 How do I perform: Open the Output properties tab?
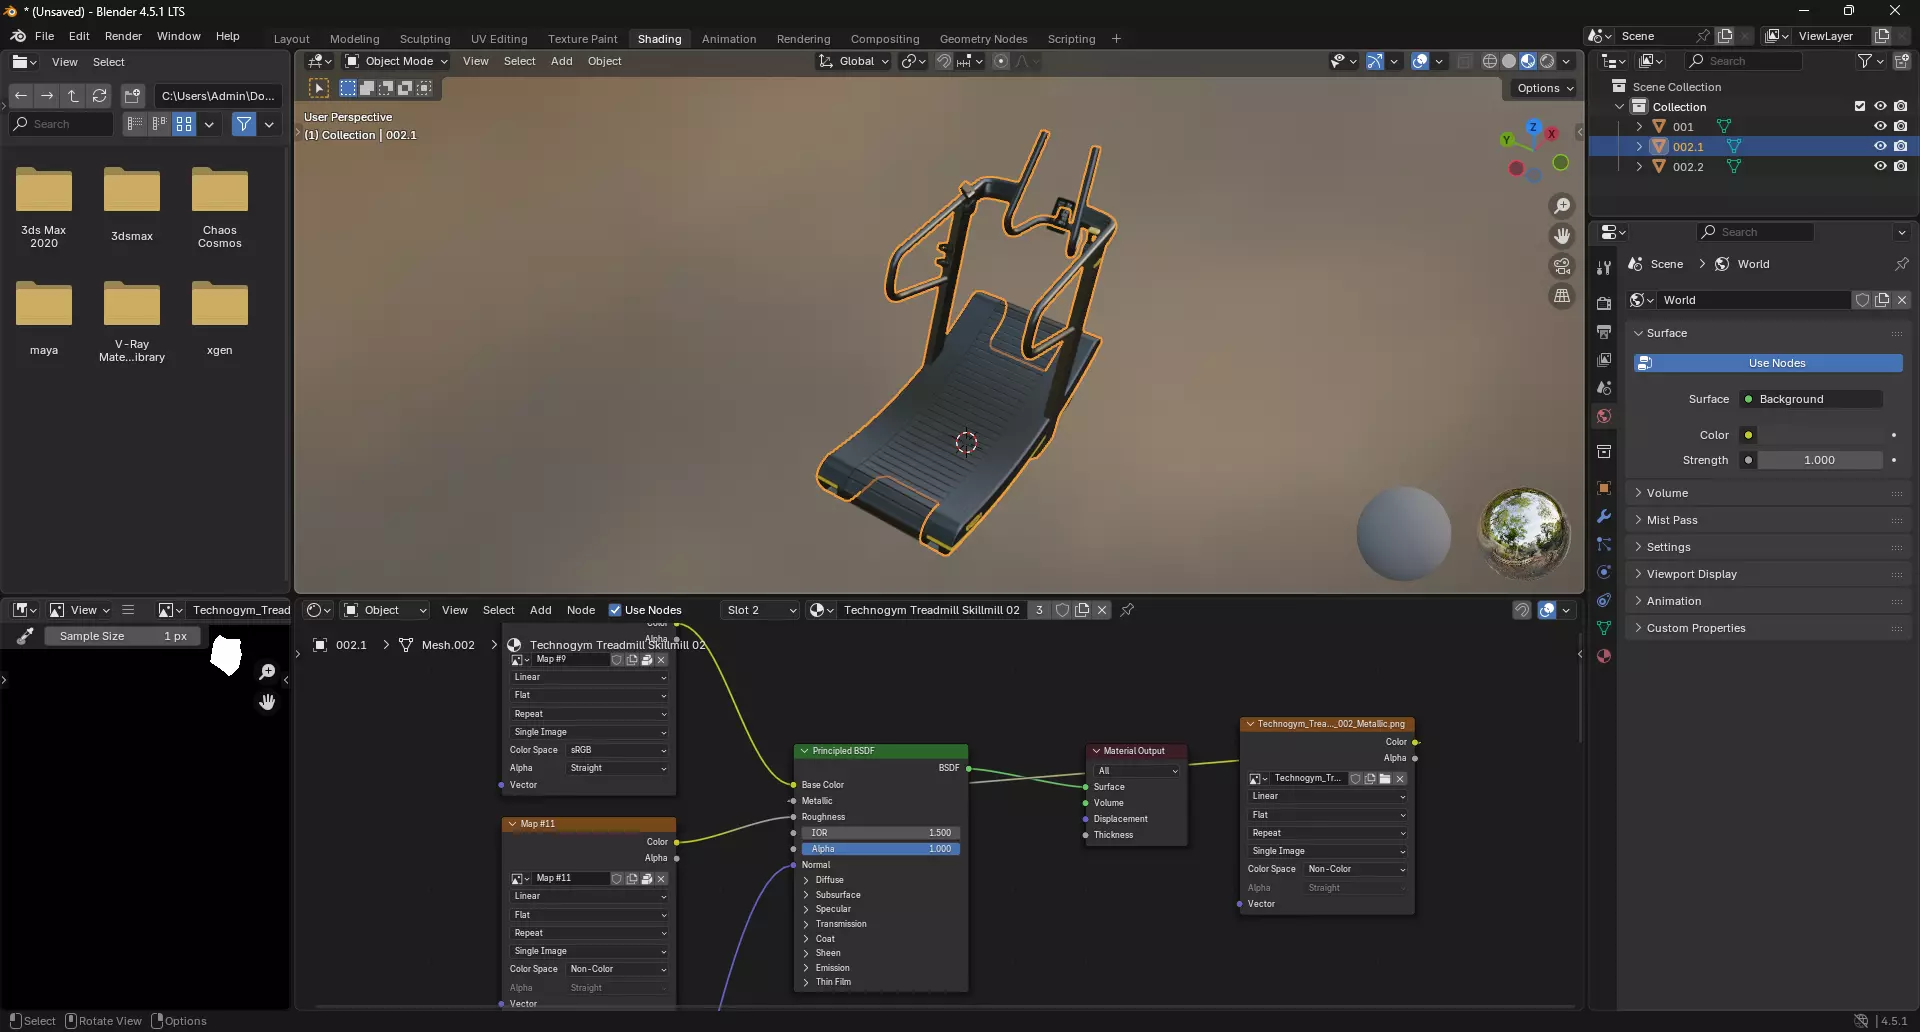[1604, 332]
